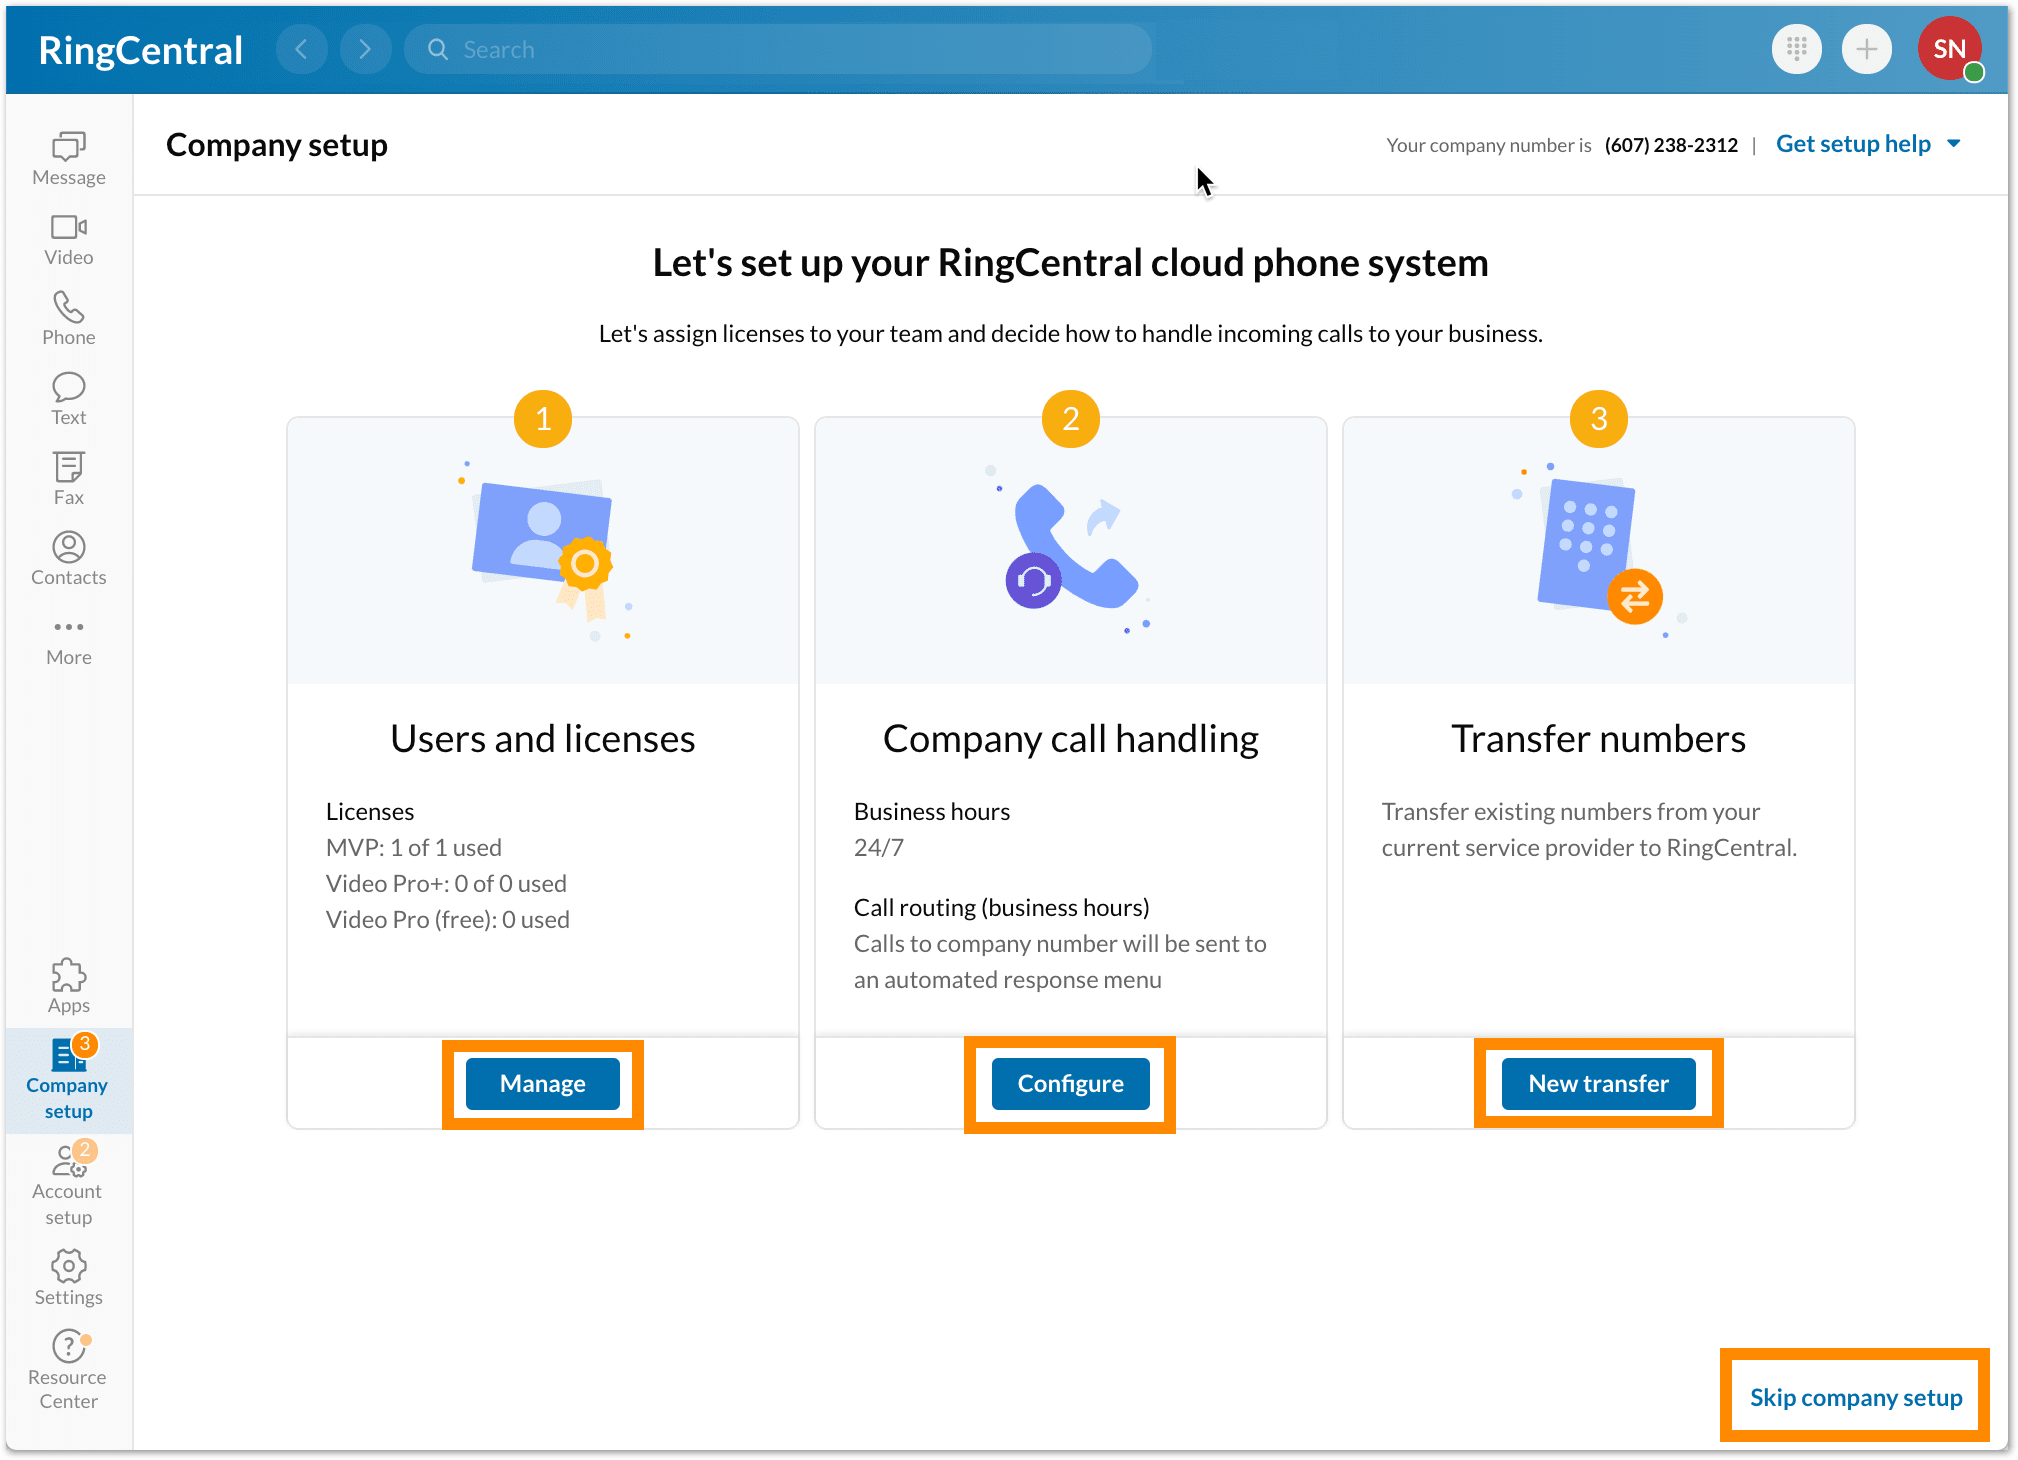Viewport: 2018px width, 1460px height.
Task: Select the Video icon in the sidebar
Action: pos(67,238)
